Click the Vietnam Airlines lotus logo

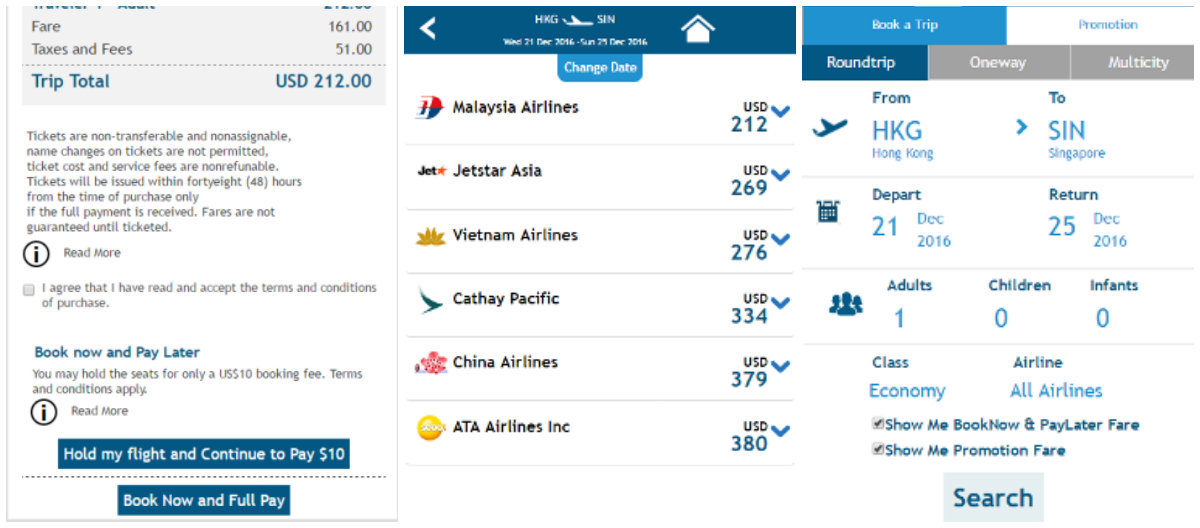pyautogui.click(x=431, y=236)
